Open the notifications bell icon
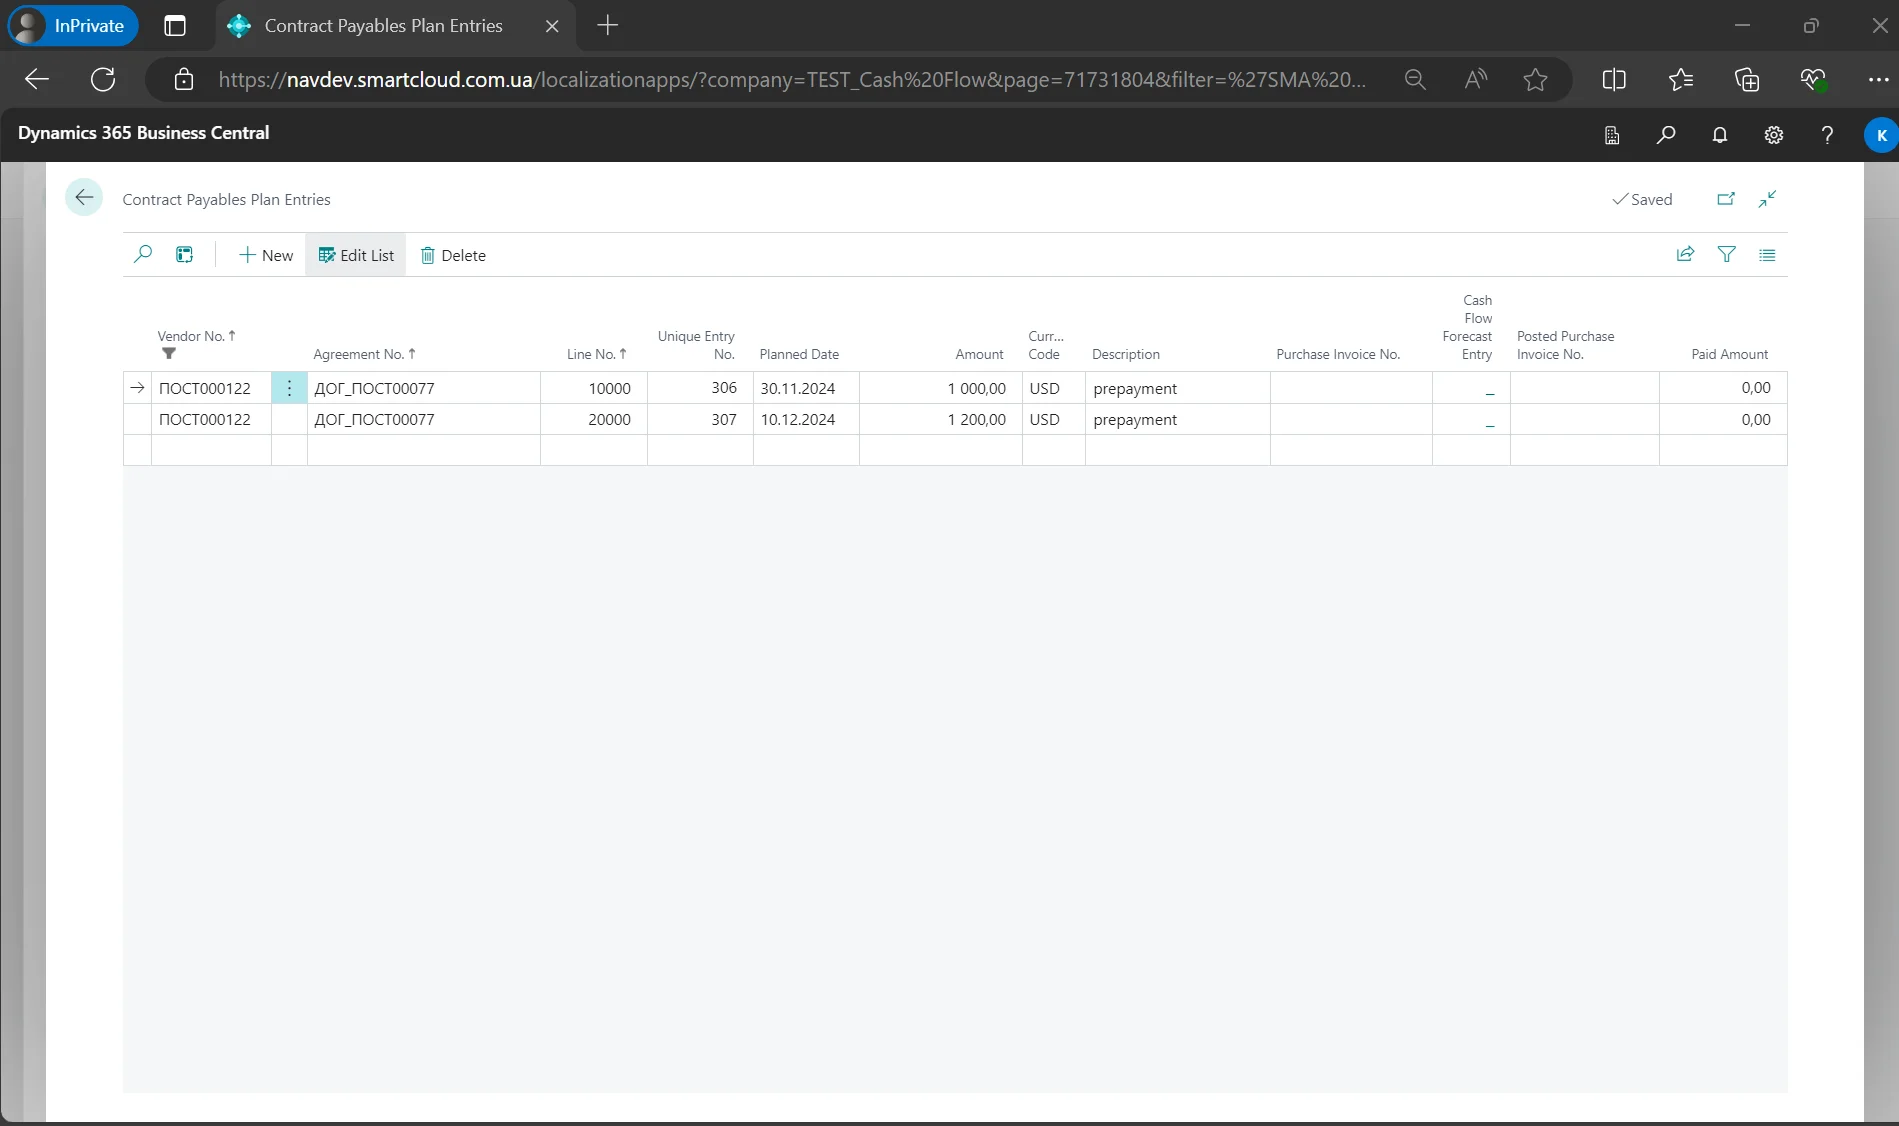The width and height of the screenshot is (1899, 1126). point(1719,135)
